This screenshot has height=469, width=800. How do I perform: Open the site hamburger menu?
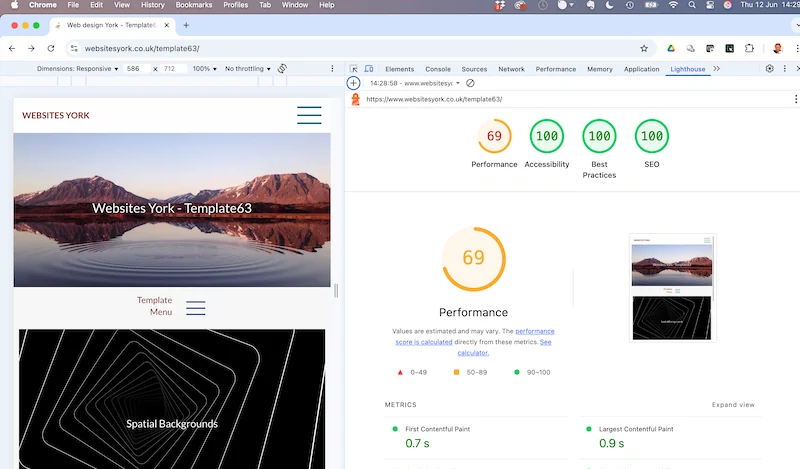coord(309,115)
